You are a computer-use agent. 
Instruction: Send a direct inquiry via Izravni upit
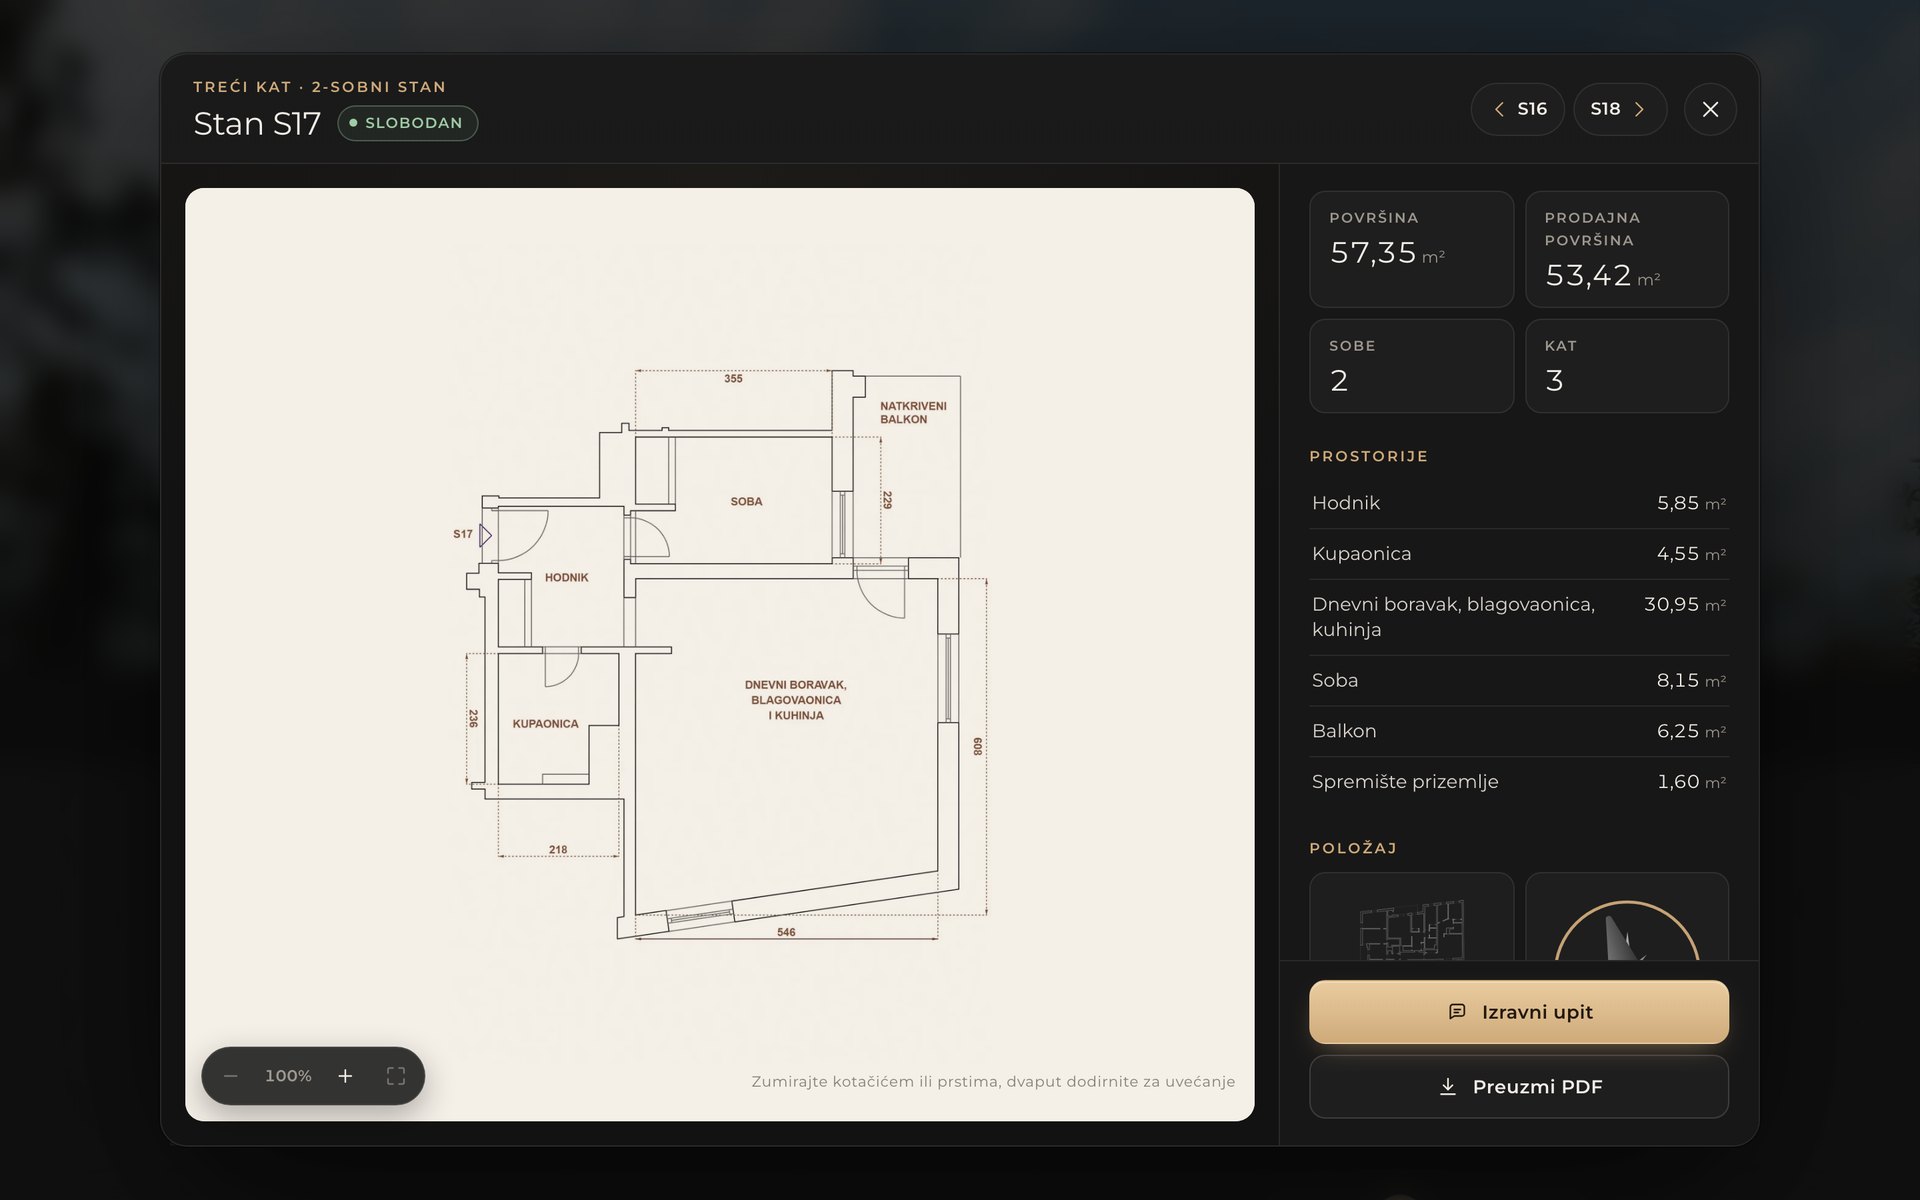point(1519,1012)
